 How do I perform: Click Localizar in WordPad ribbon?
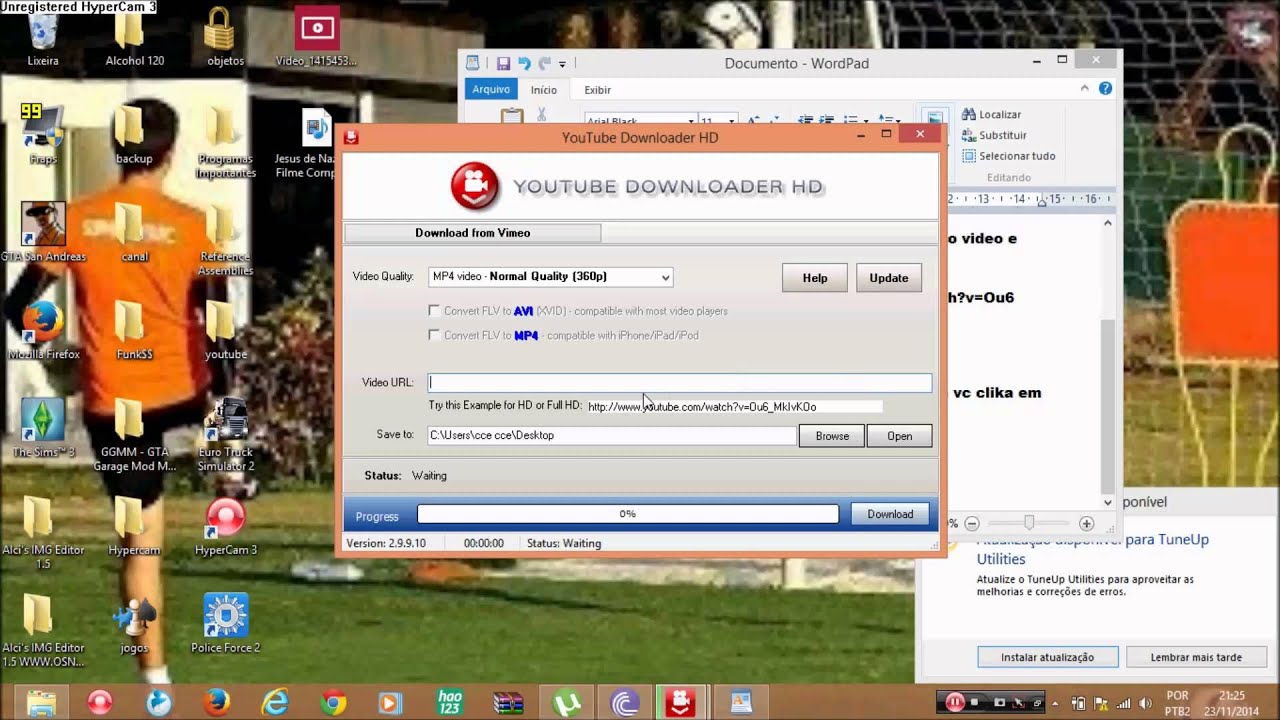(992, 114)
